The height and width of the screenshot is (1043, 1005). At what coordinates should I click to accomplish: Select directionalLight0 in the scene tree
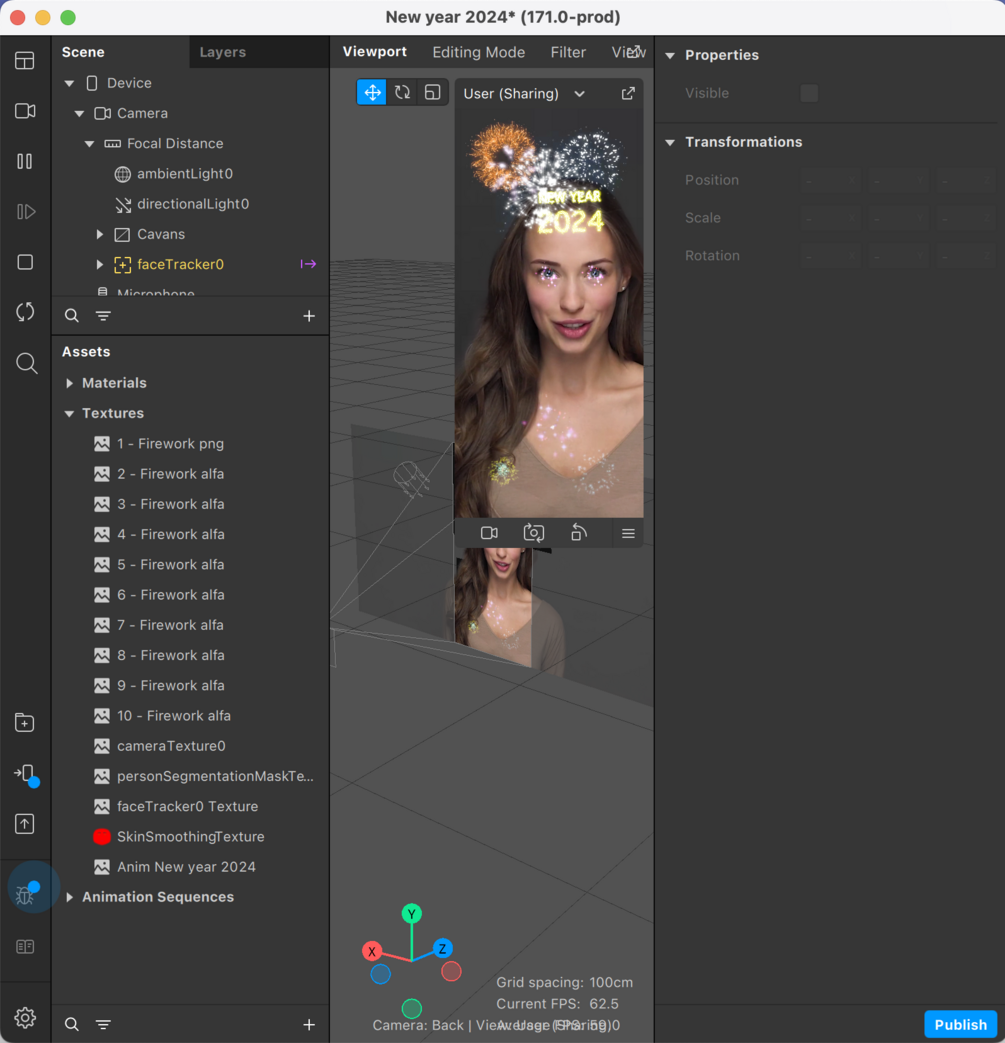pyautogui.click(x=192, y=204)
